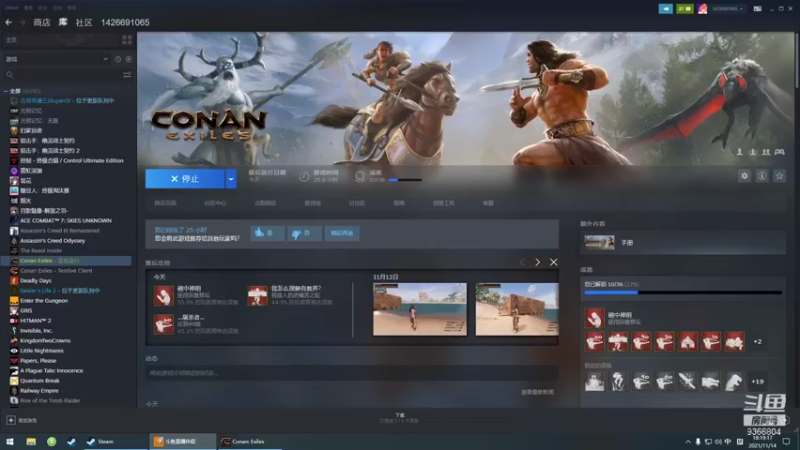Click the +19 more locked achievements
This screenshot has height=450, width=800.
(758, 381)
